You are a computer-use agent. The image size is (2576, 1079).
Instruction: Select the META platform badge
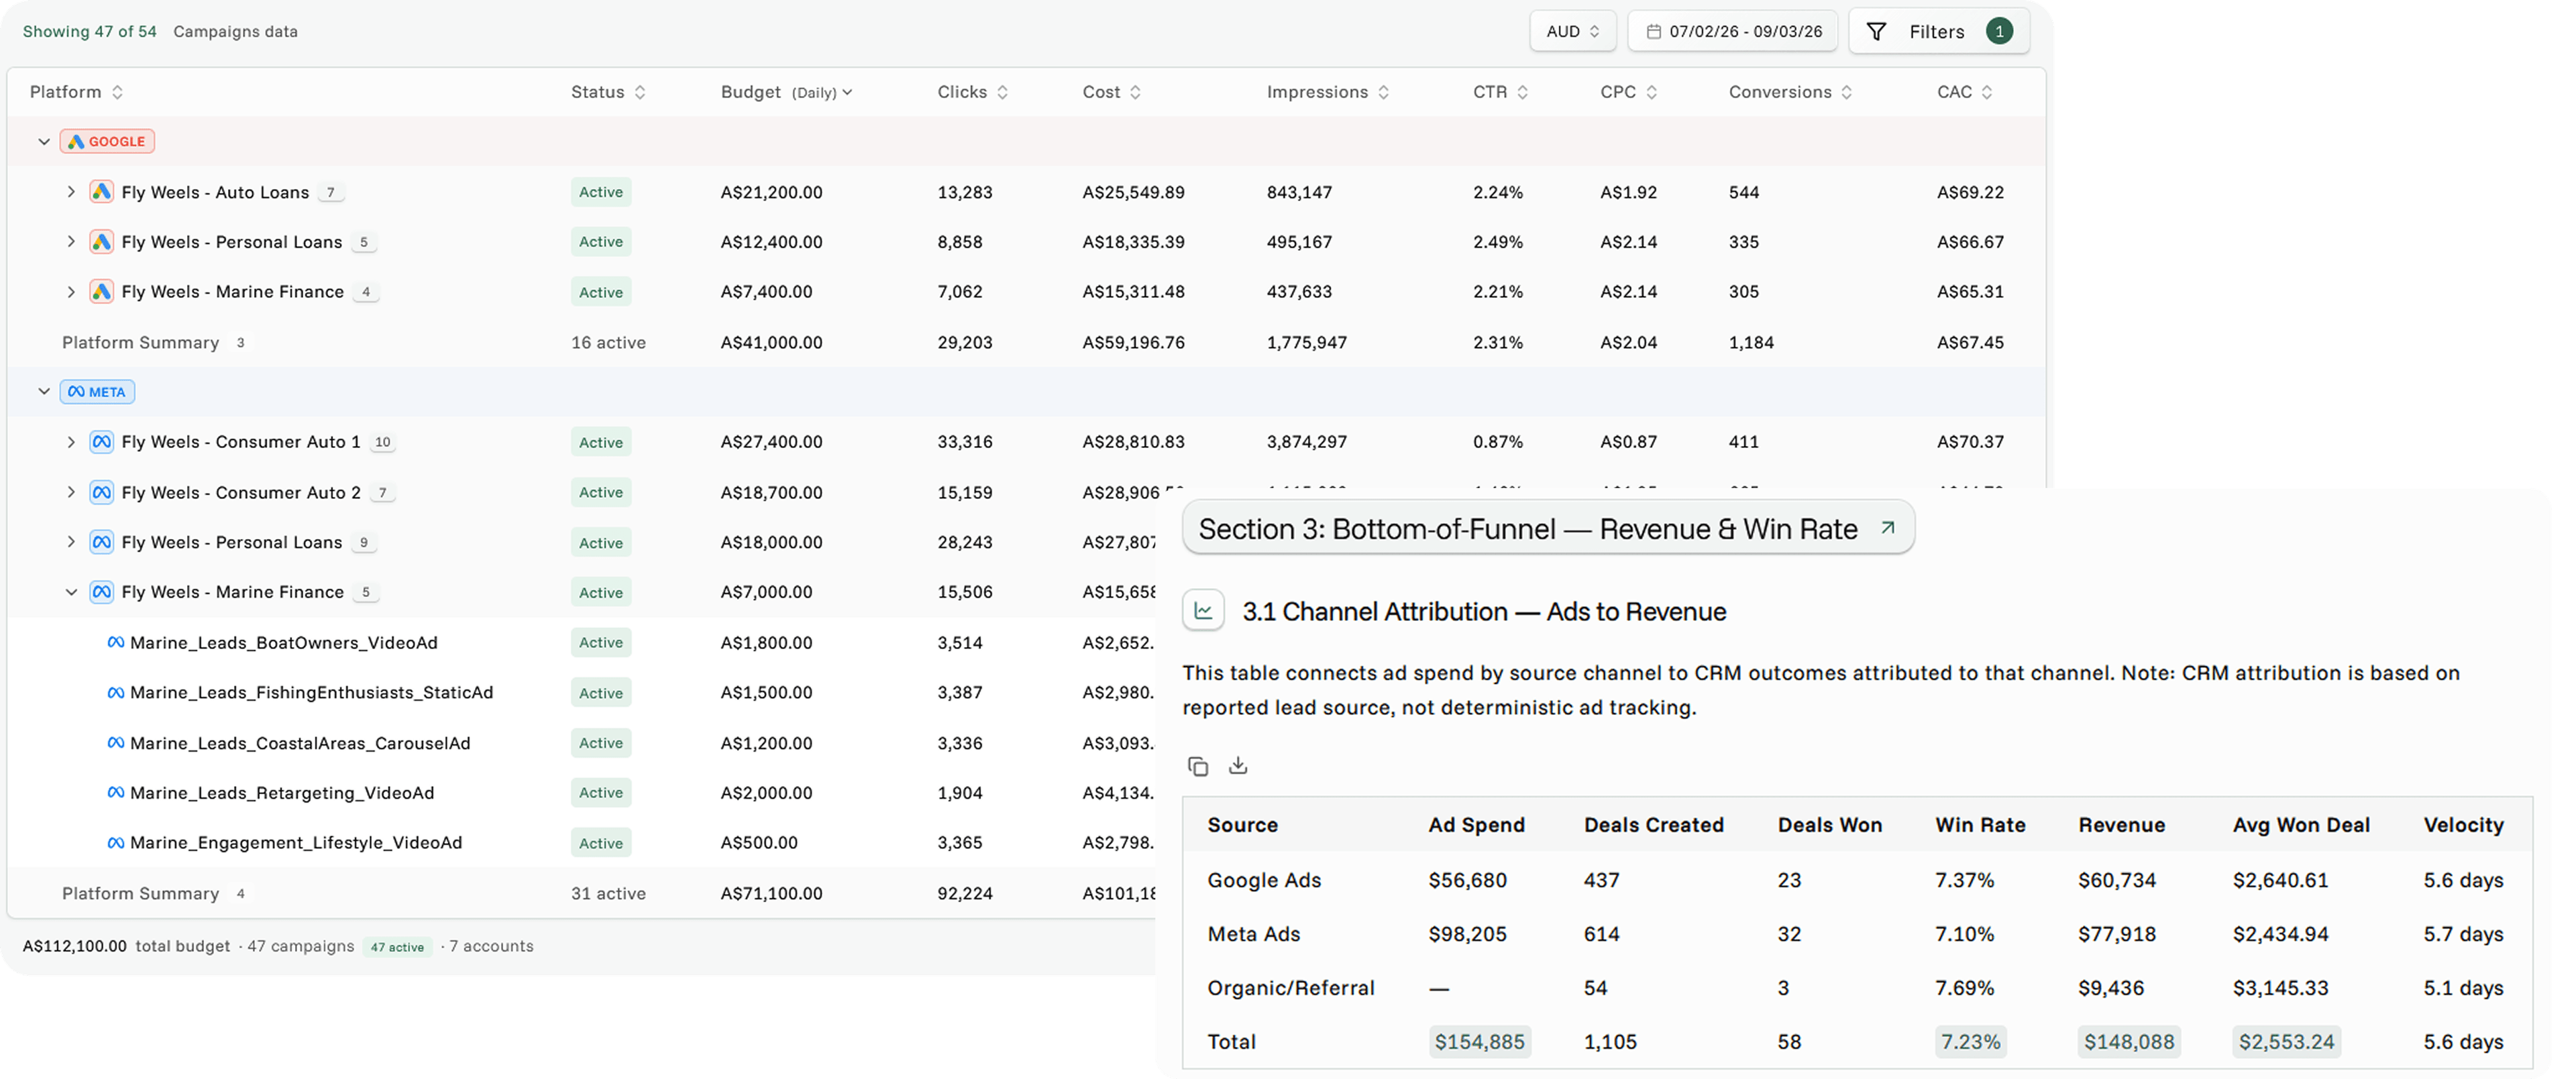[x=97, y=391]
